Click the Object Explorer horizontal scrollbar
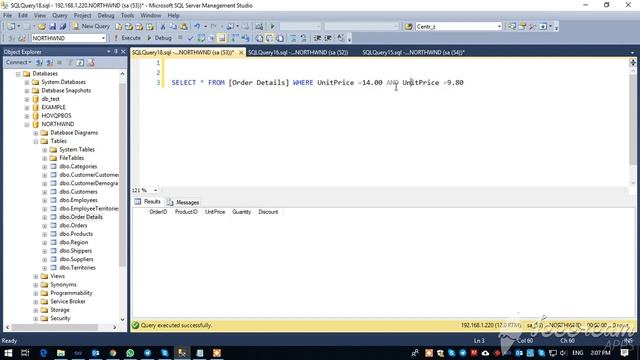640x360 pixels. 61,327
